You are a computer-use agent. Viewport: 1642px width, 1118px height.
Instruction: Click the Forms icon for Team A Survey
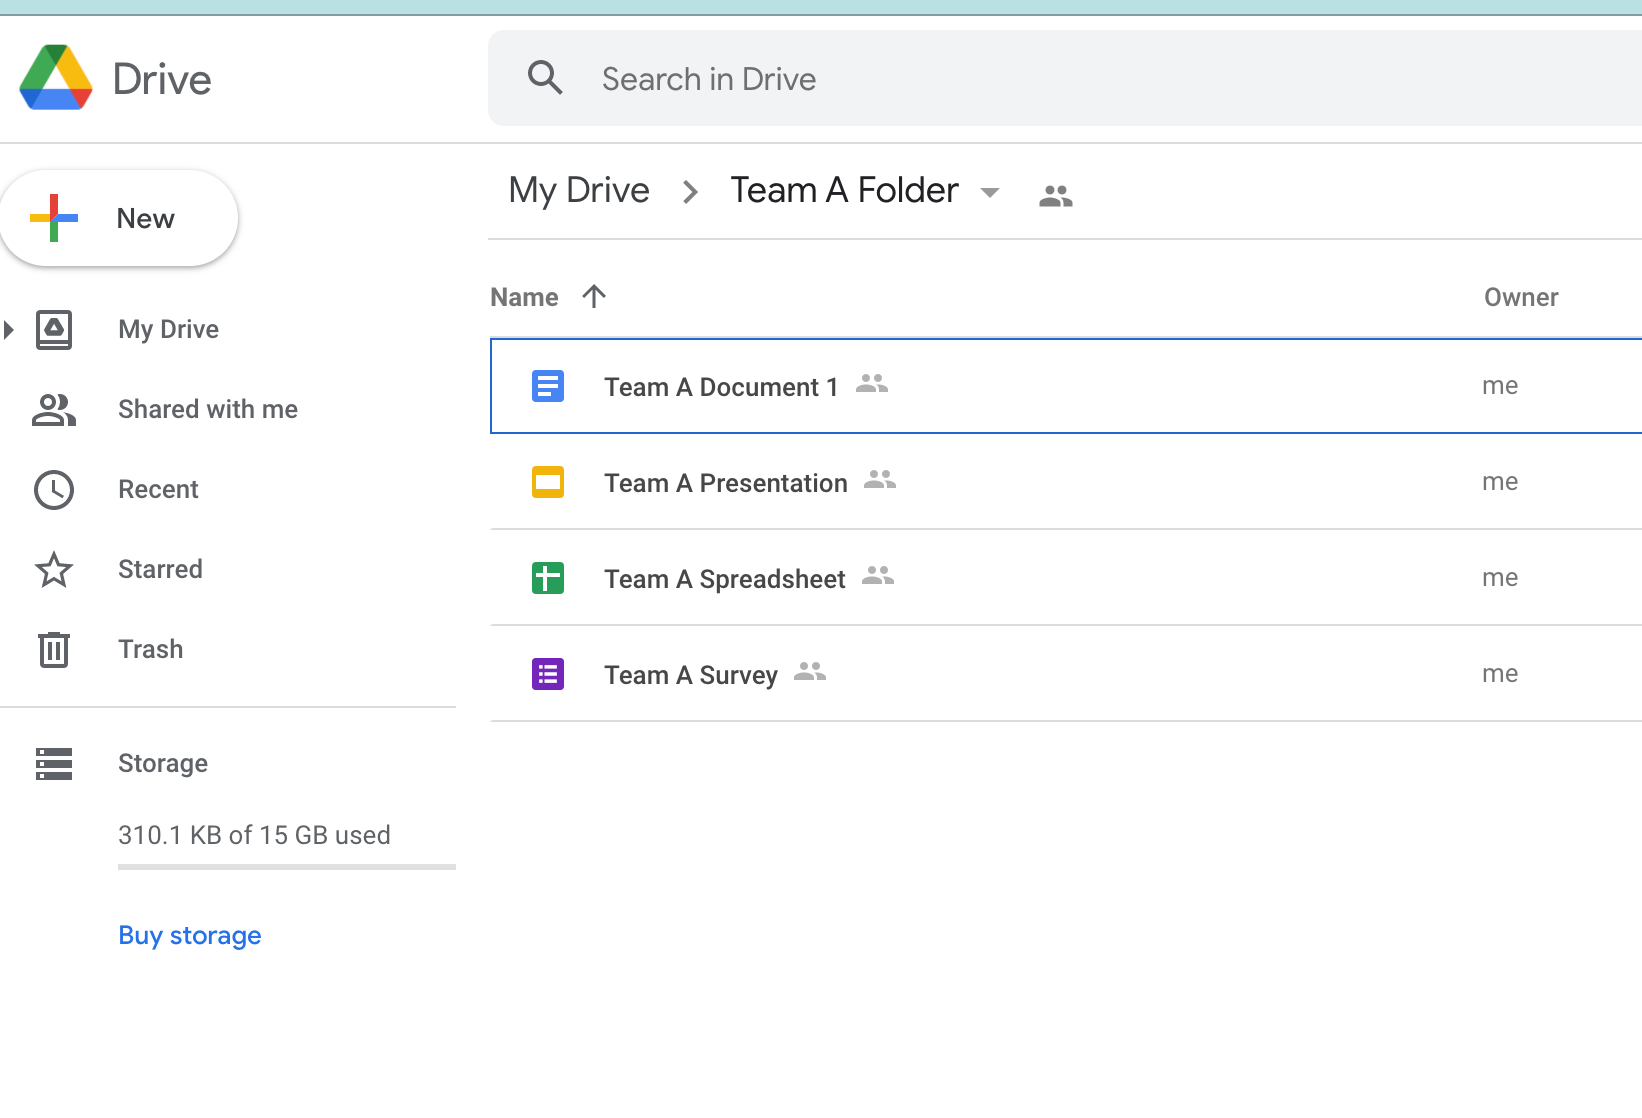click(548, 674)
